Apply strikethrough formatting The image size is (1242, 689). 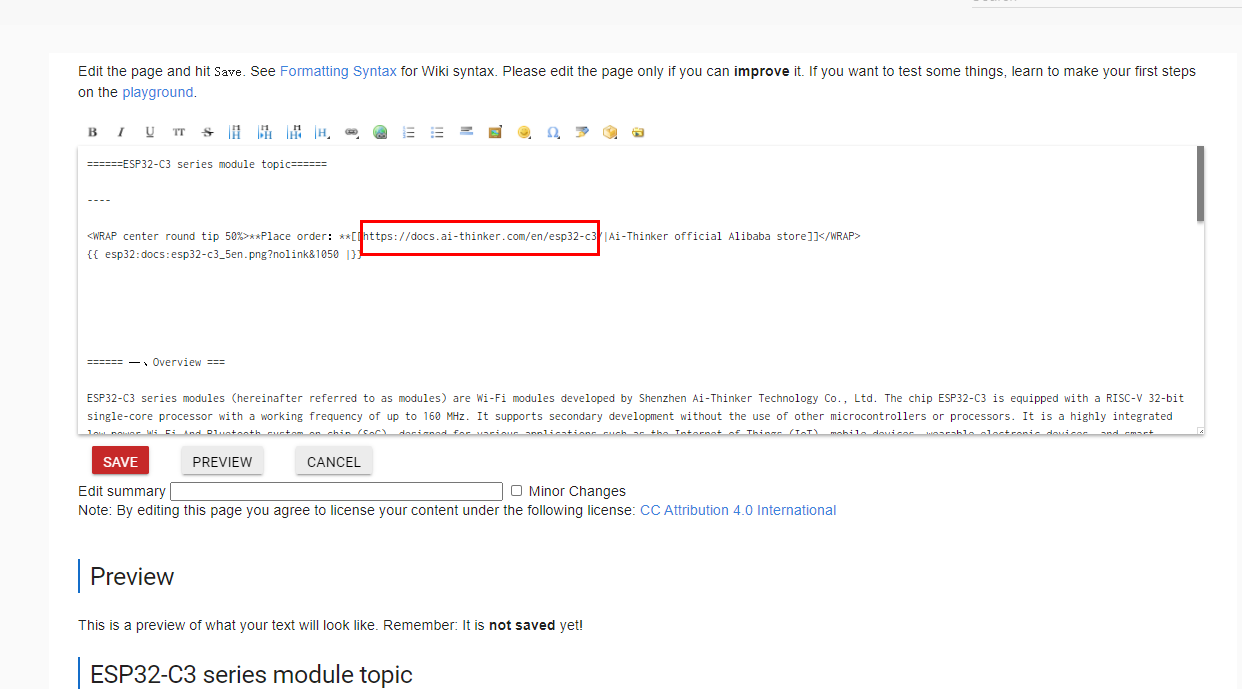(208, 132)
